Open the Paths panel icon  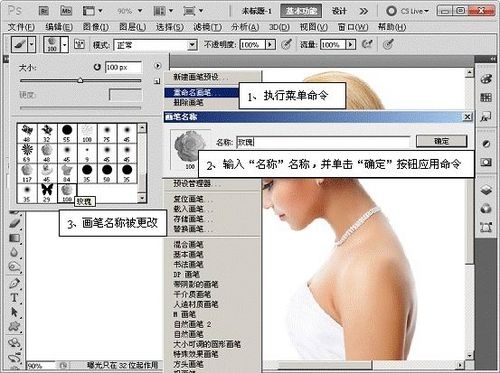(x=486, y=227)
